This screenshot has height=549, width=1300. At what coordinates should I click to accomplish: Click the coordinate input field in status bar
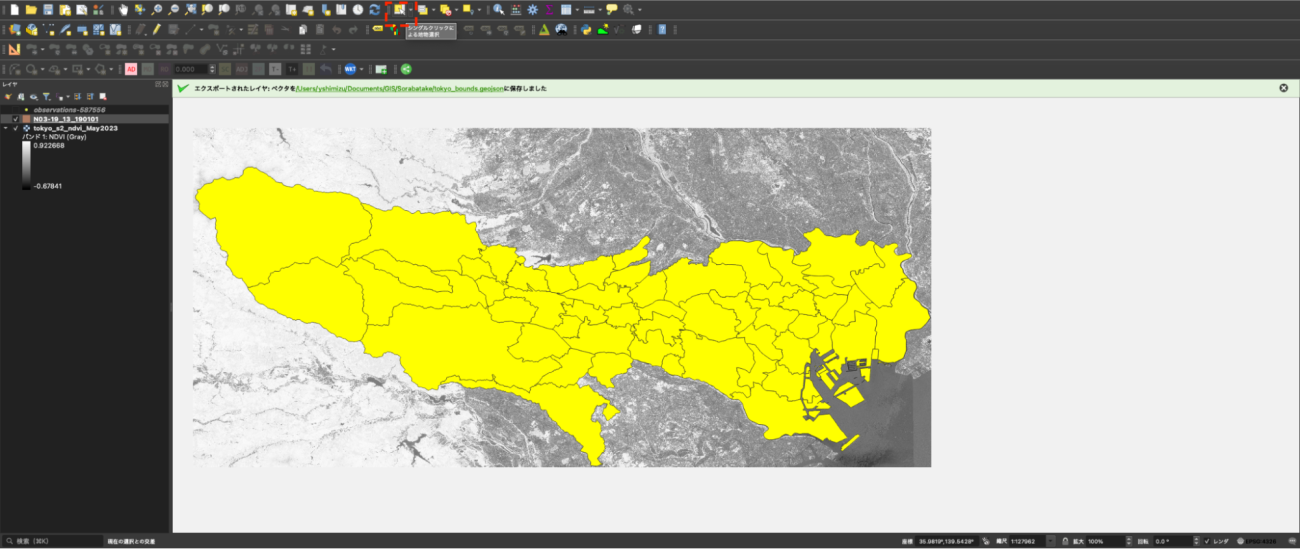click(x=948, y=541)
